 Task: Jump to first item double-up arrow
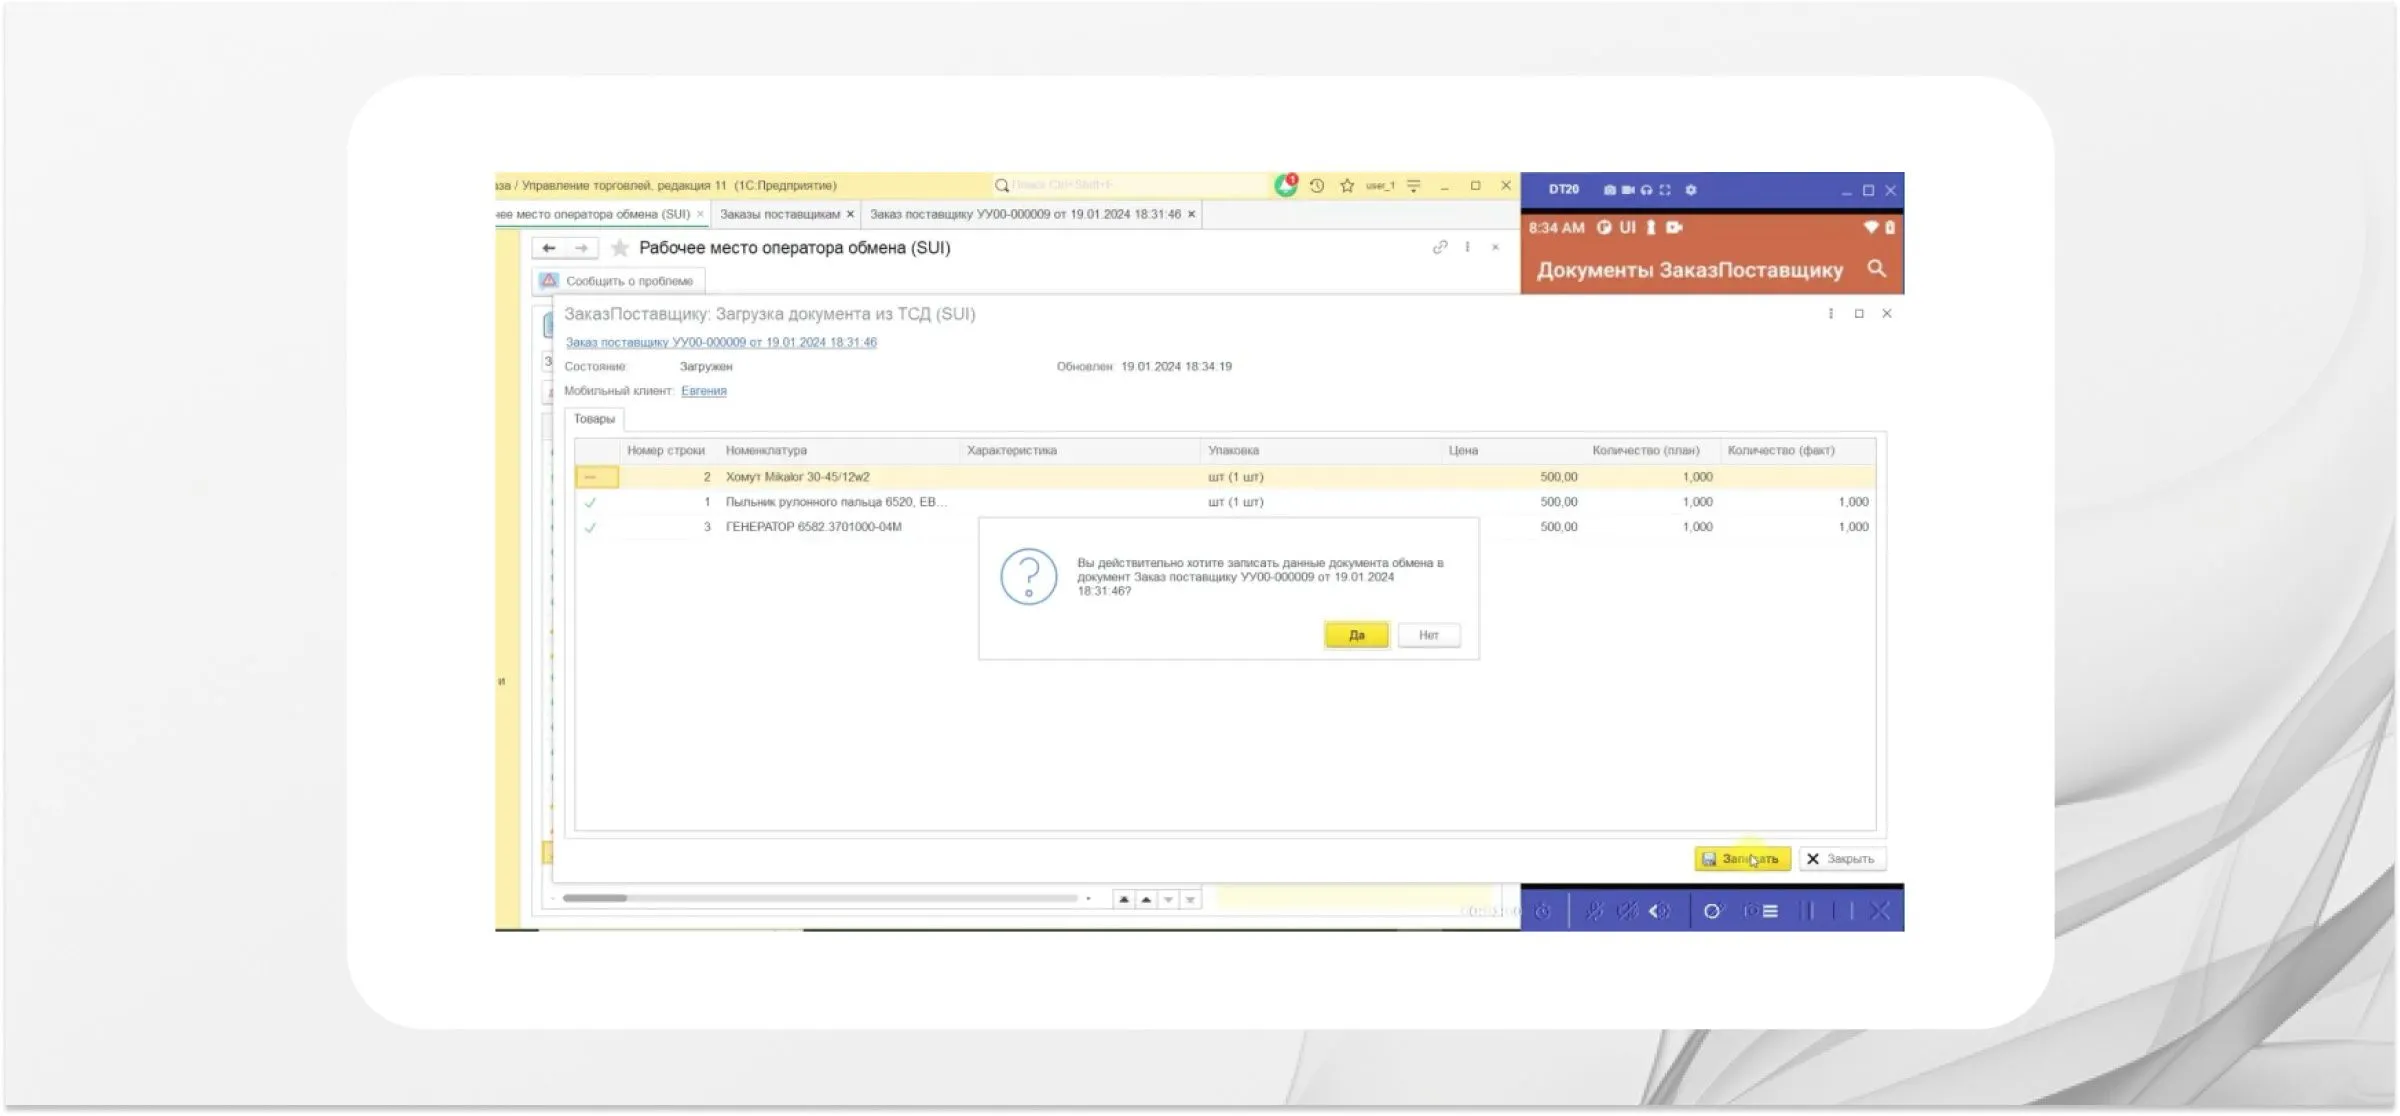coord(1124,900)
